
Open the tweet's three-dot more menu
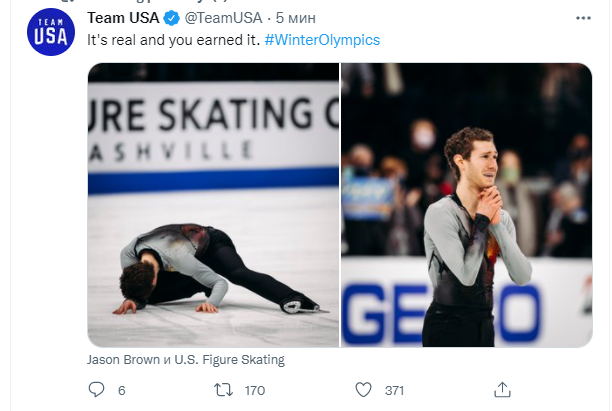point(582,19)
